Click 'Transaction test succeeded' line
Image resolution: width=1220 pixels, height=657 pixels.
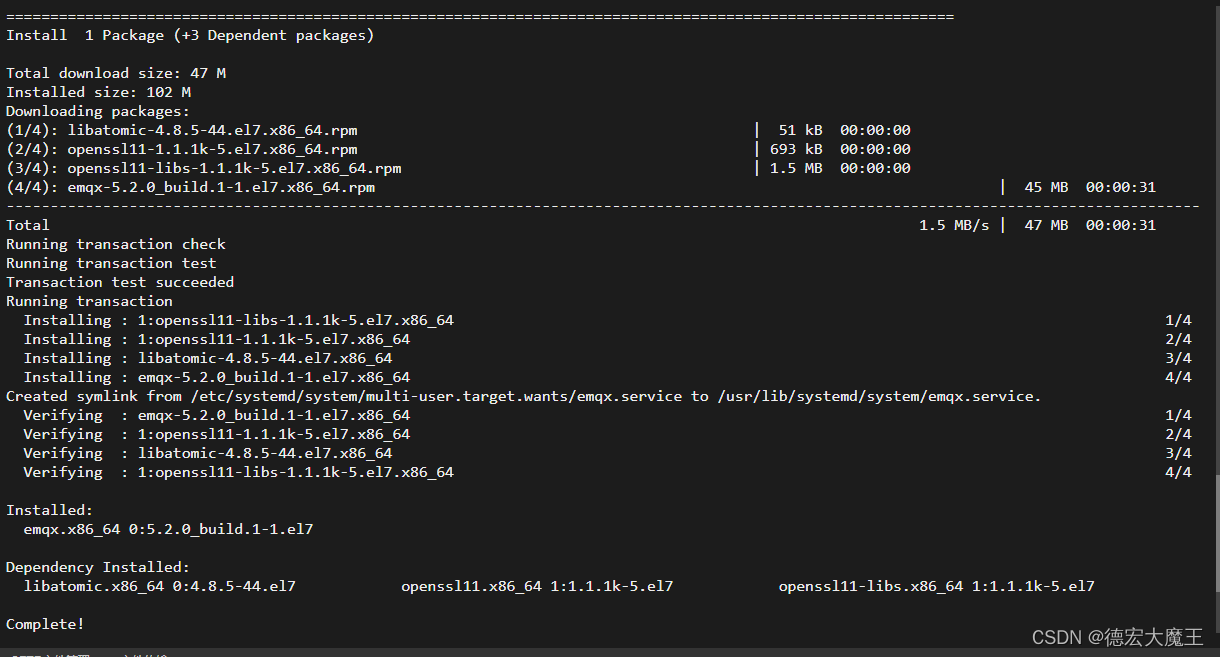click(120, 282)
